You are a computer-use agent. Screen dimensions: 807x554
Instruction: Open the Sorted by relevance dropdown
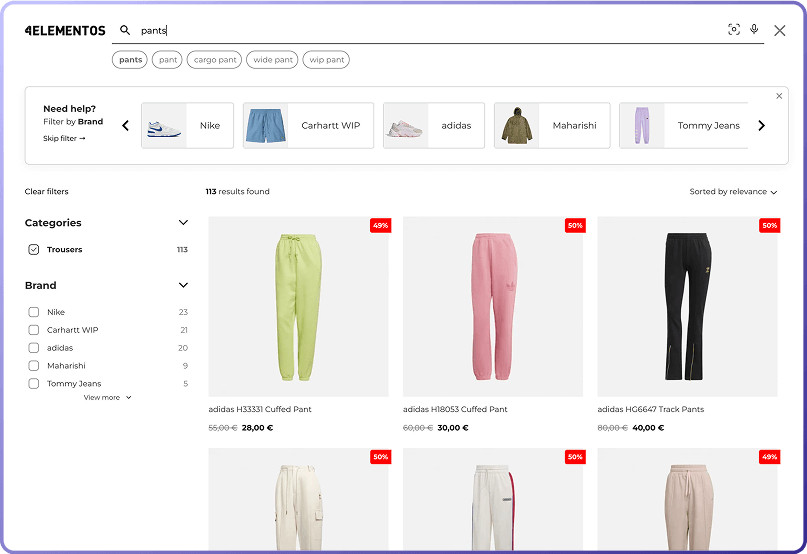pos(733,192)
